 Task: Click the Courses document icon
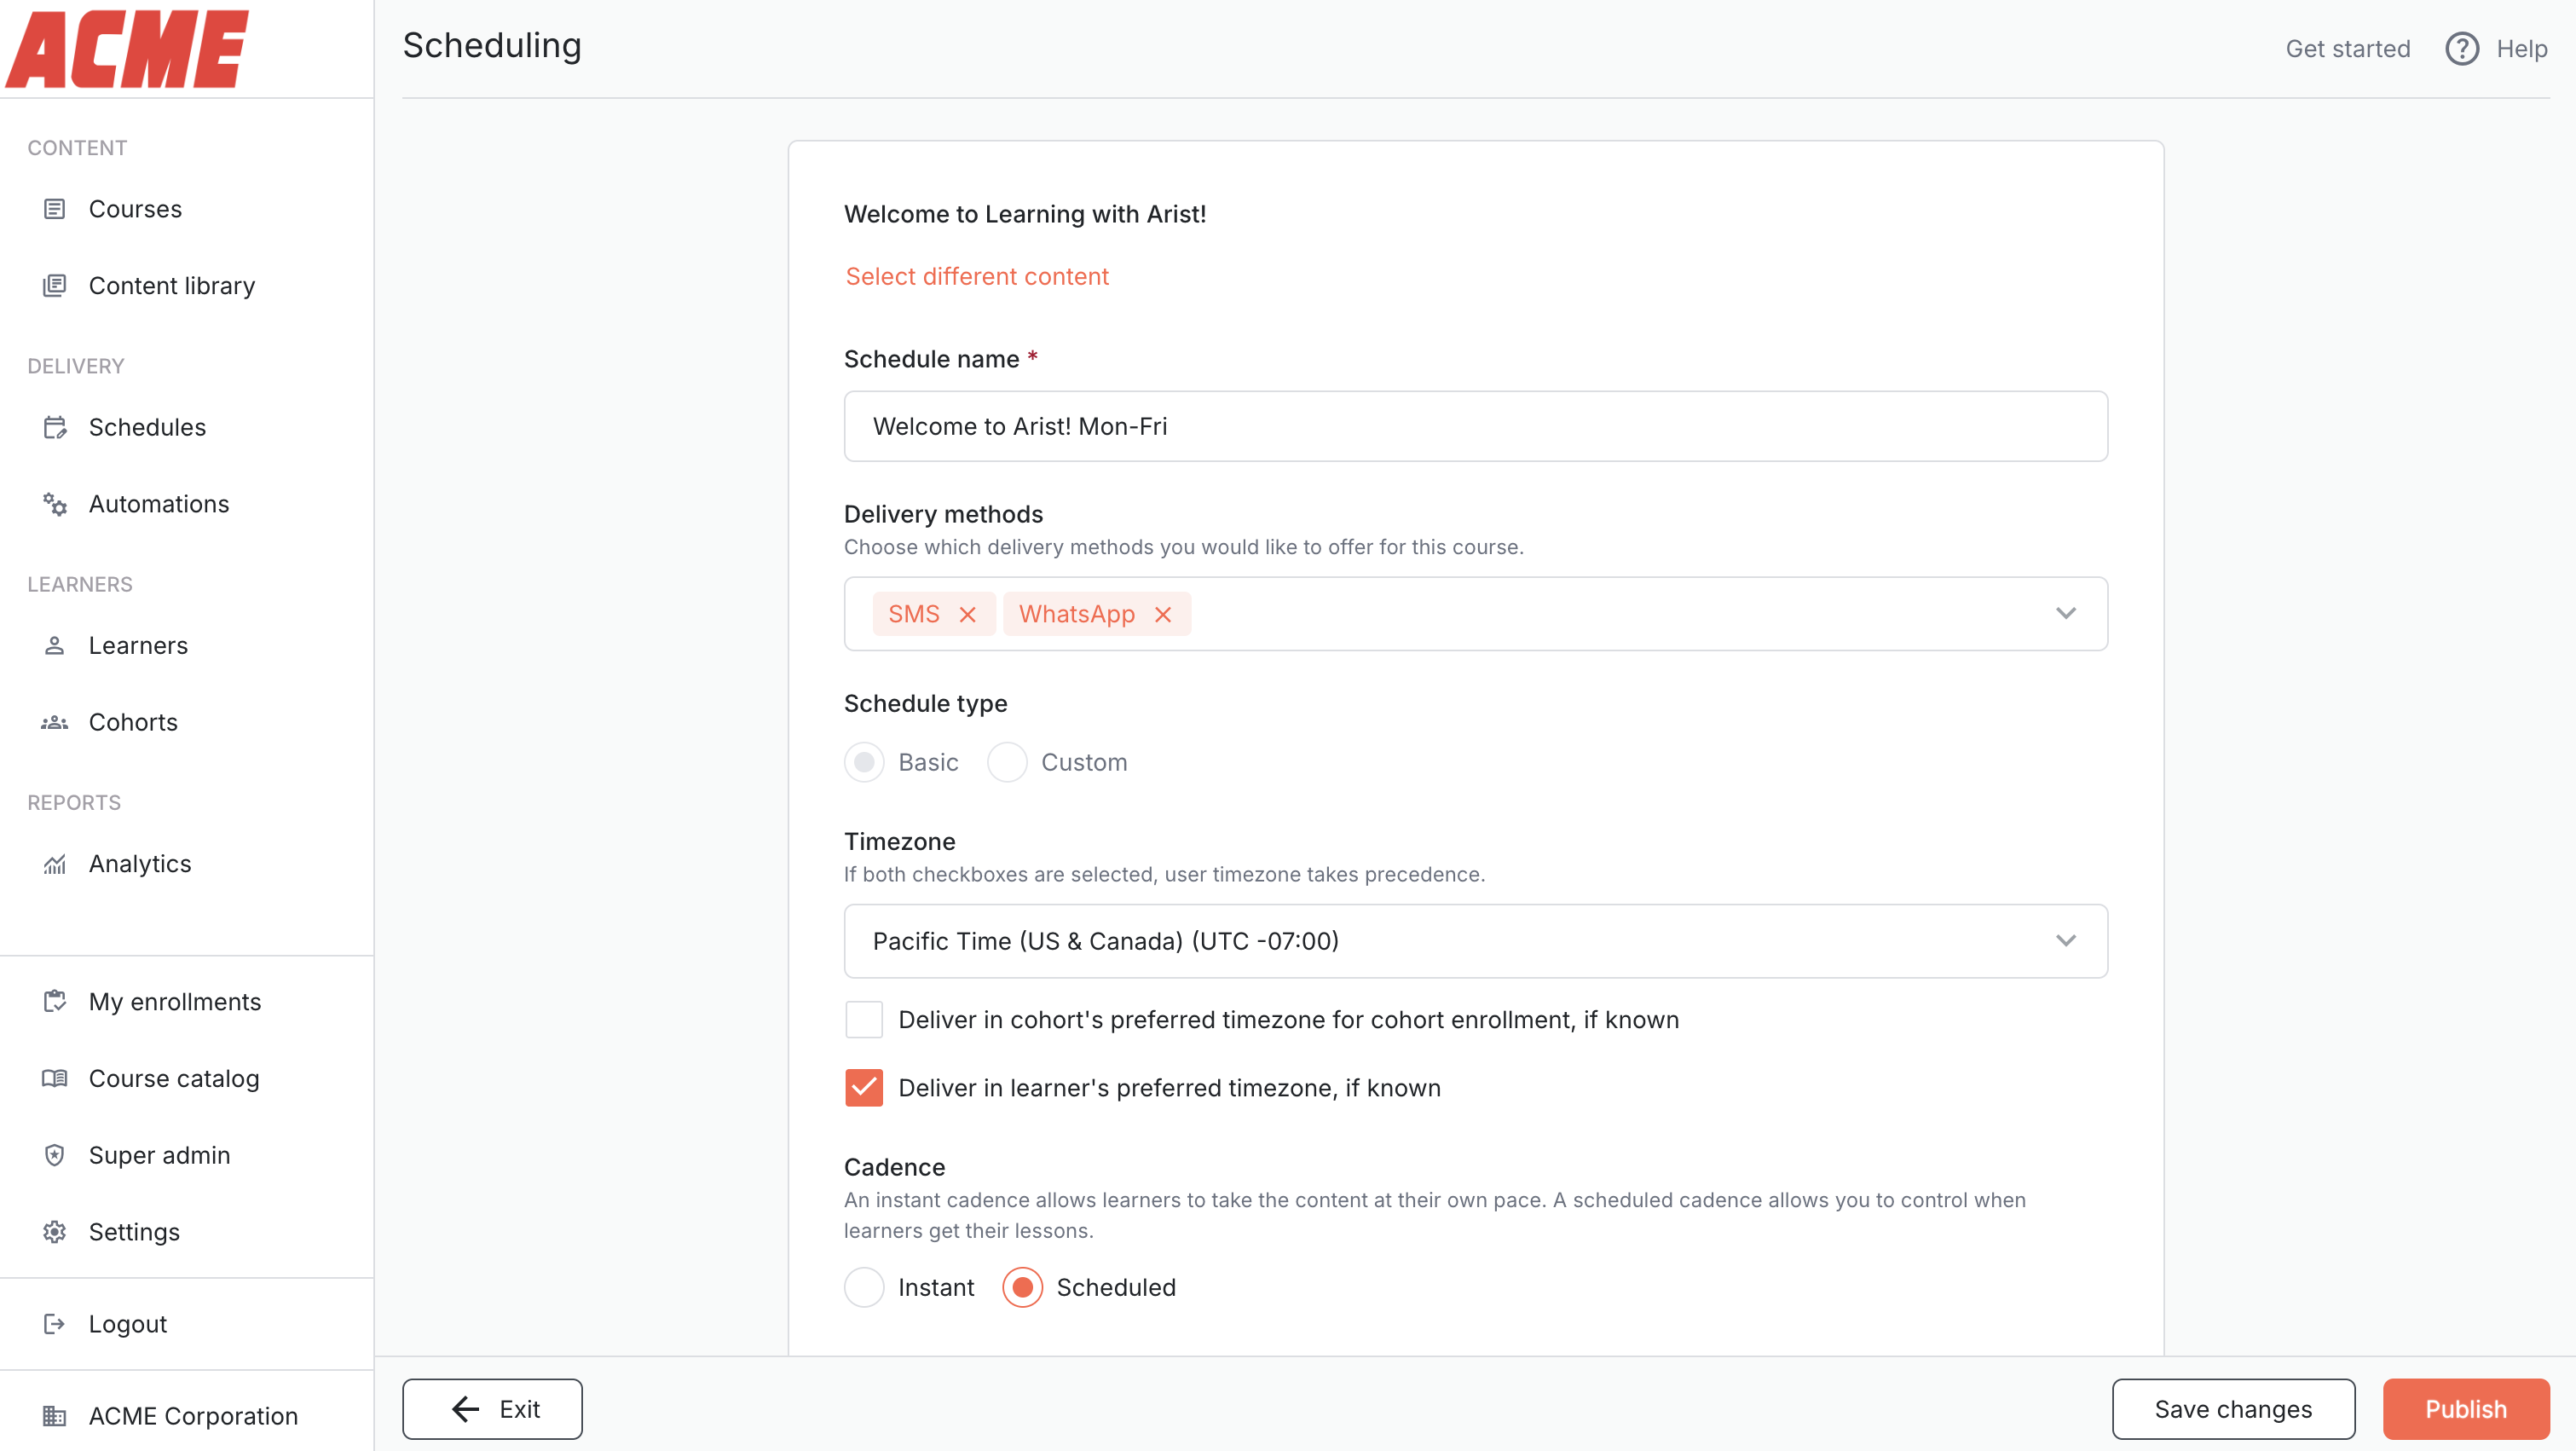[55, 209]
